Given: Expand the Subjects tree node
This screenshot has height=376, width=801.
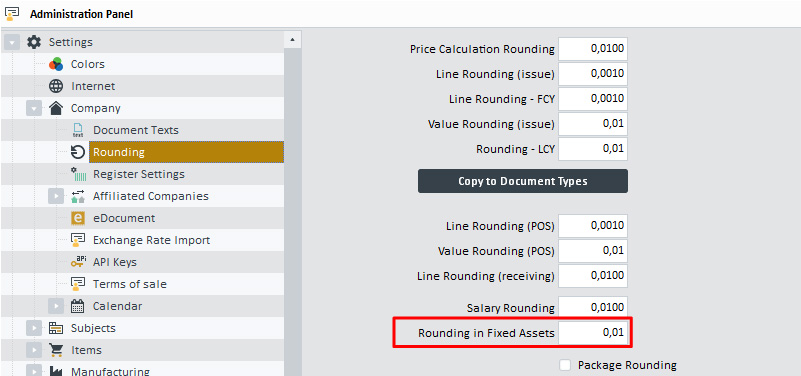Looking at the screenshot, I should click(x=34, y=328).
